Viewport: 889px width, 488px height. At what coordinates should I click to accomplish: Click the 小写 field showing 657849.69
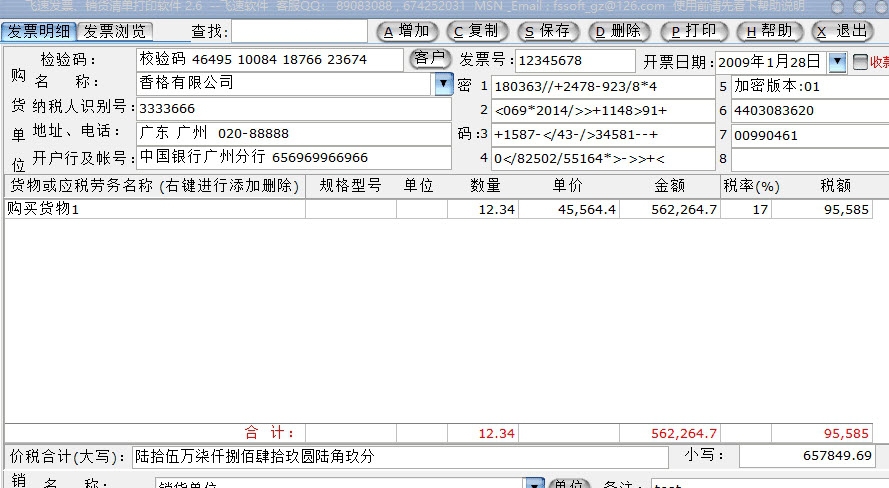807,456
